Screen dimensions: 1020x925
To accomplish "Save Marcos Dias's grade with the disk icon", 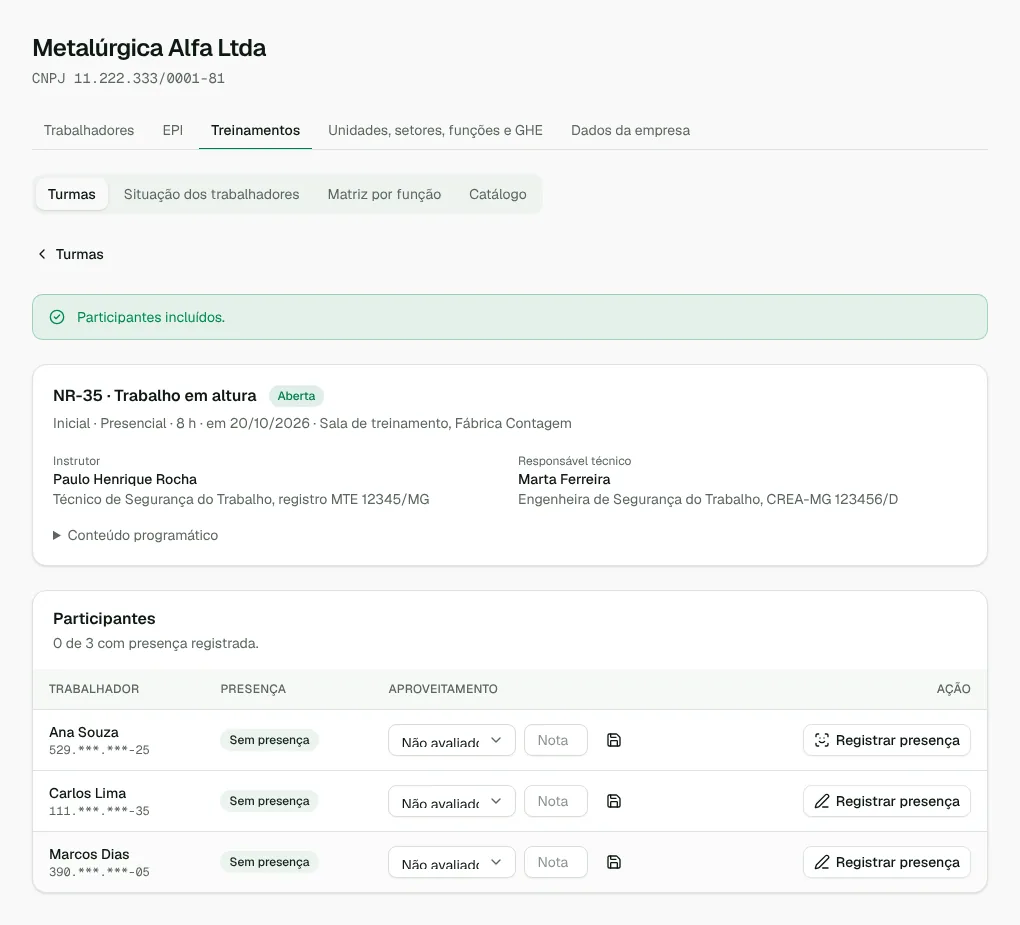I will [613, 863].
